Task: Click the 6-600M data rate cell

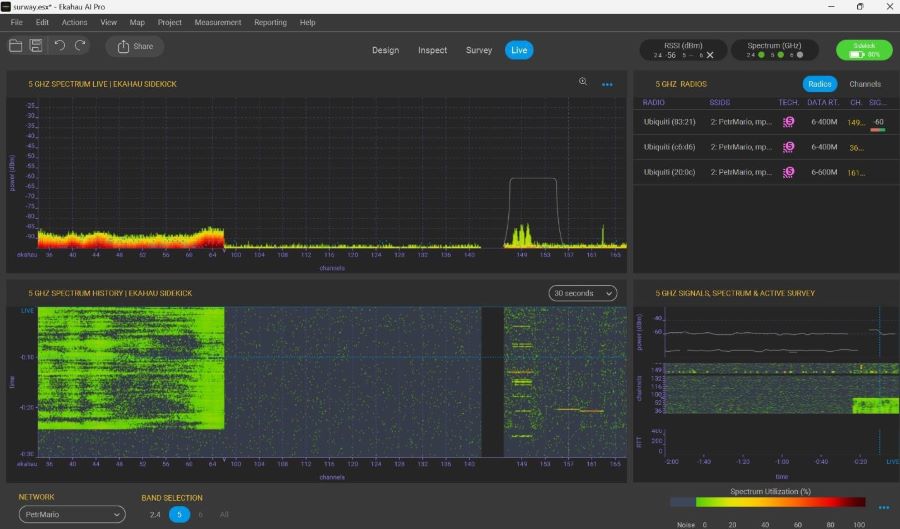Action: pos(824,172)
